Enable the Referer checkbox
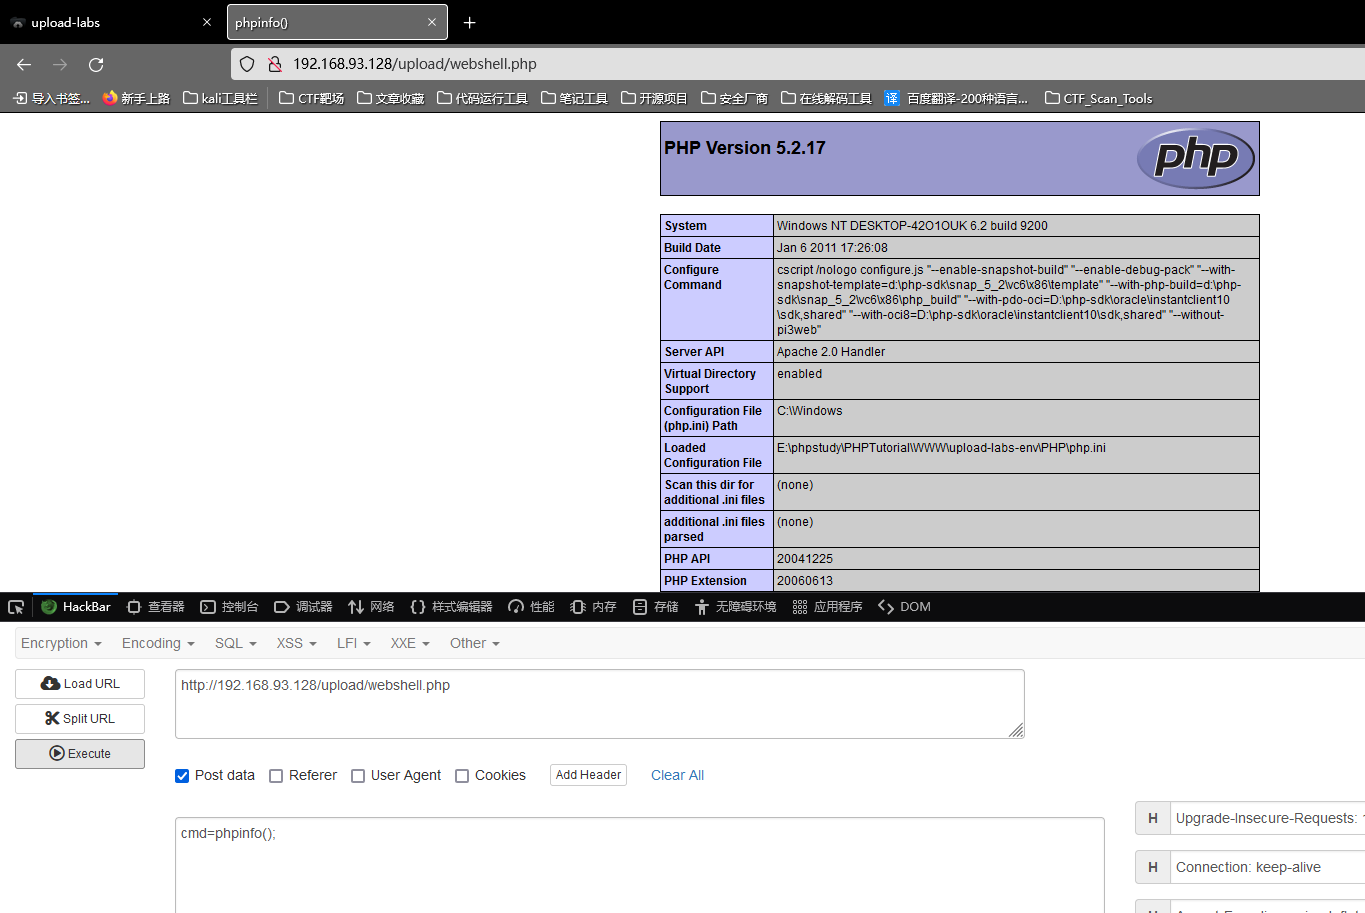1365x913 pixels. click(x=276, y=776)
